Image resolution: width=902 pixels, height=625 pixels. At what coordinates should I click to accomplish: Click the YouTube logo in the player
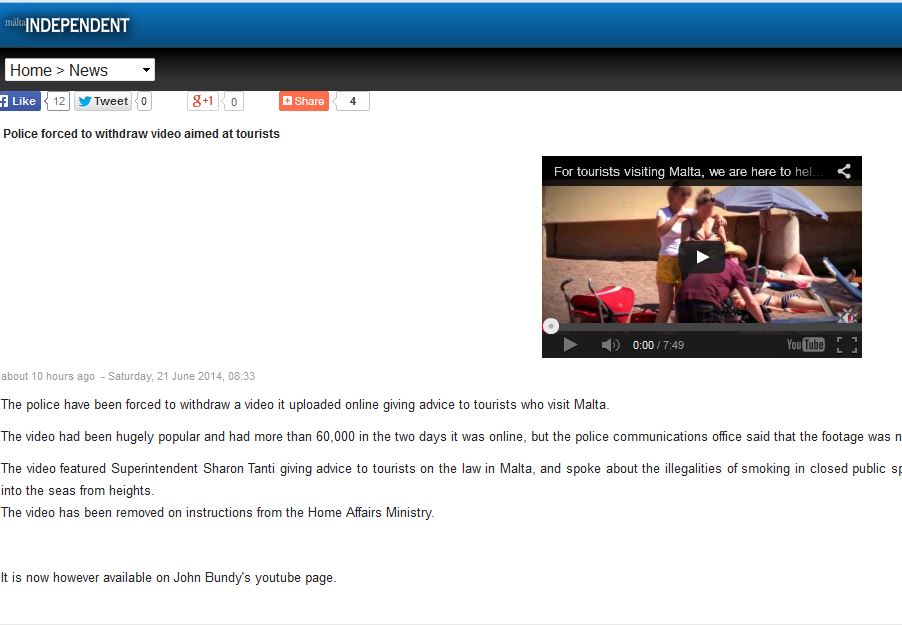805,345
